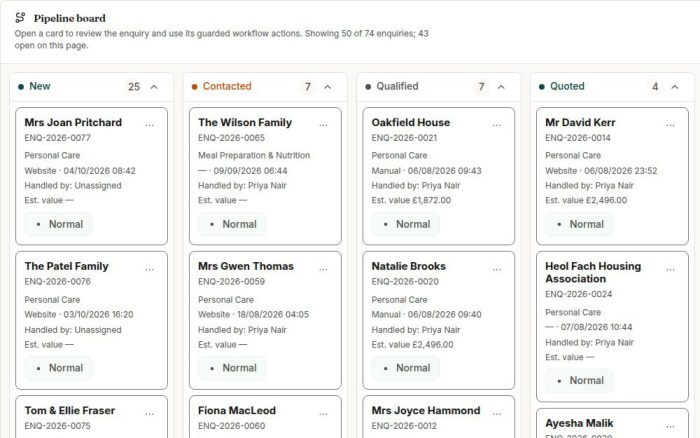The height and width of the screenshot is (438, 700).
Task: Click Meal Preparation & Nutrition service text
Action: (254, 155)
